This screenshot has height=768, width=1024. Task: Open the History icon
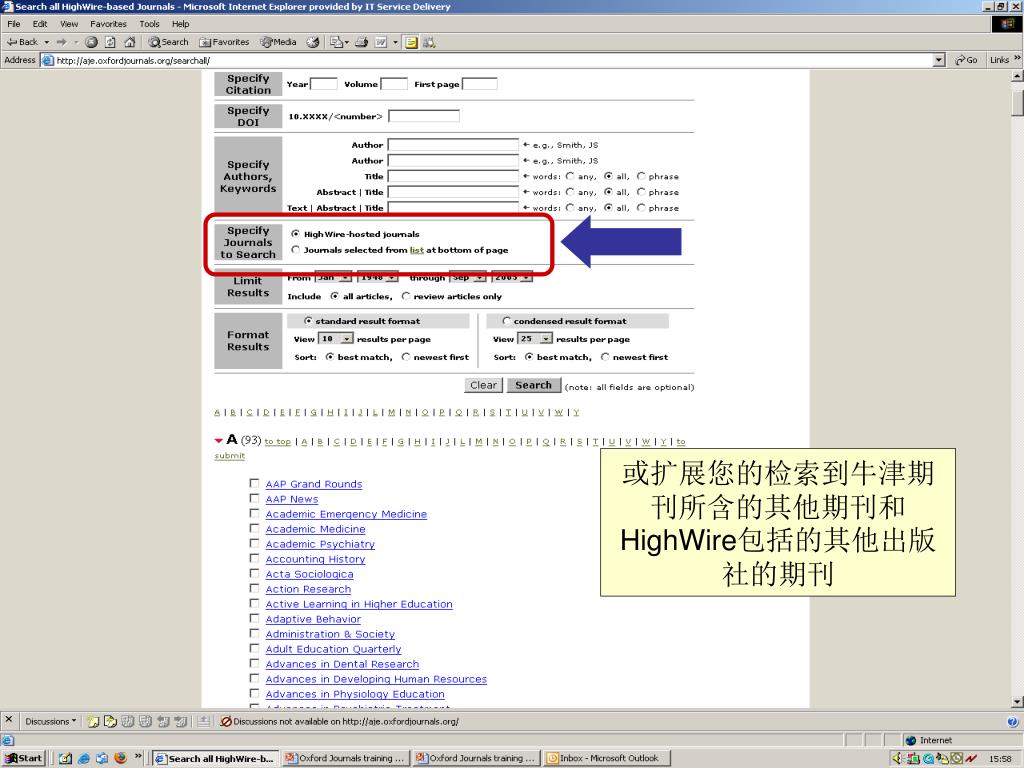[x=313, y=42]
